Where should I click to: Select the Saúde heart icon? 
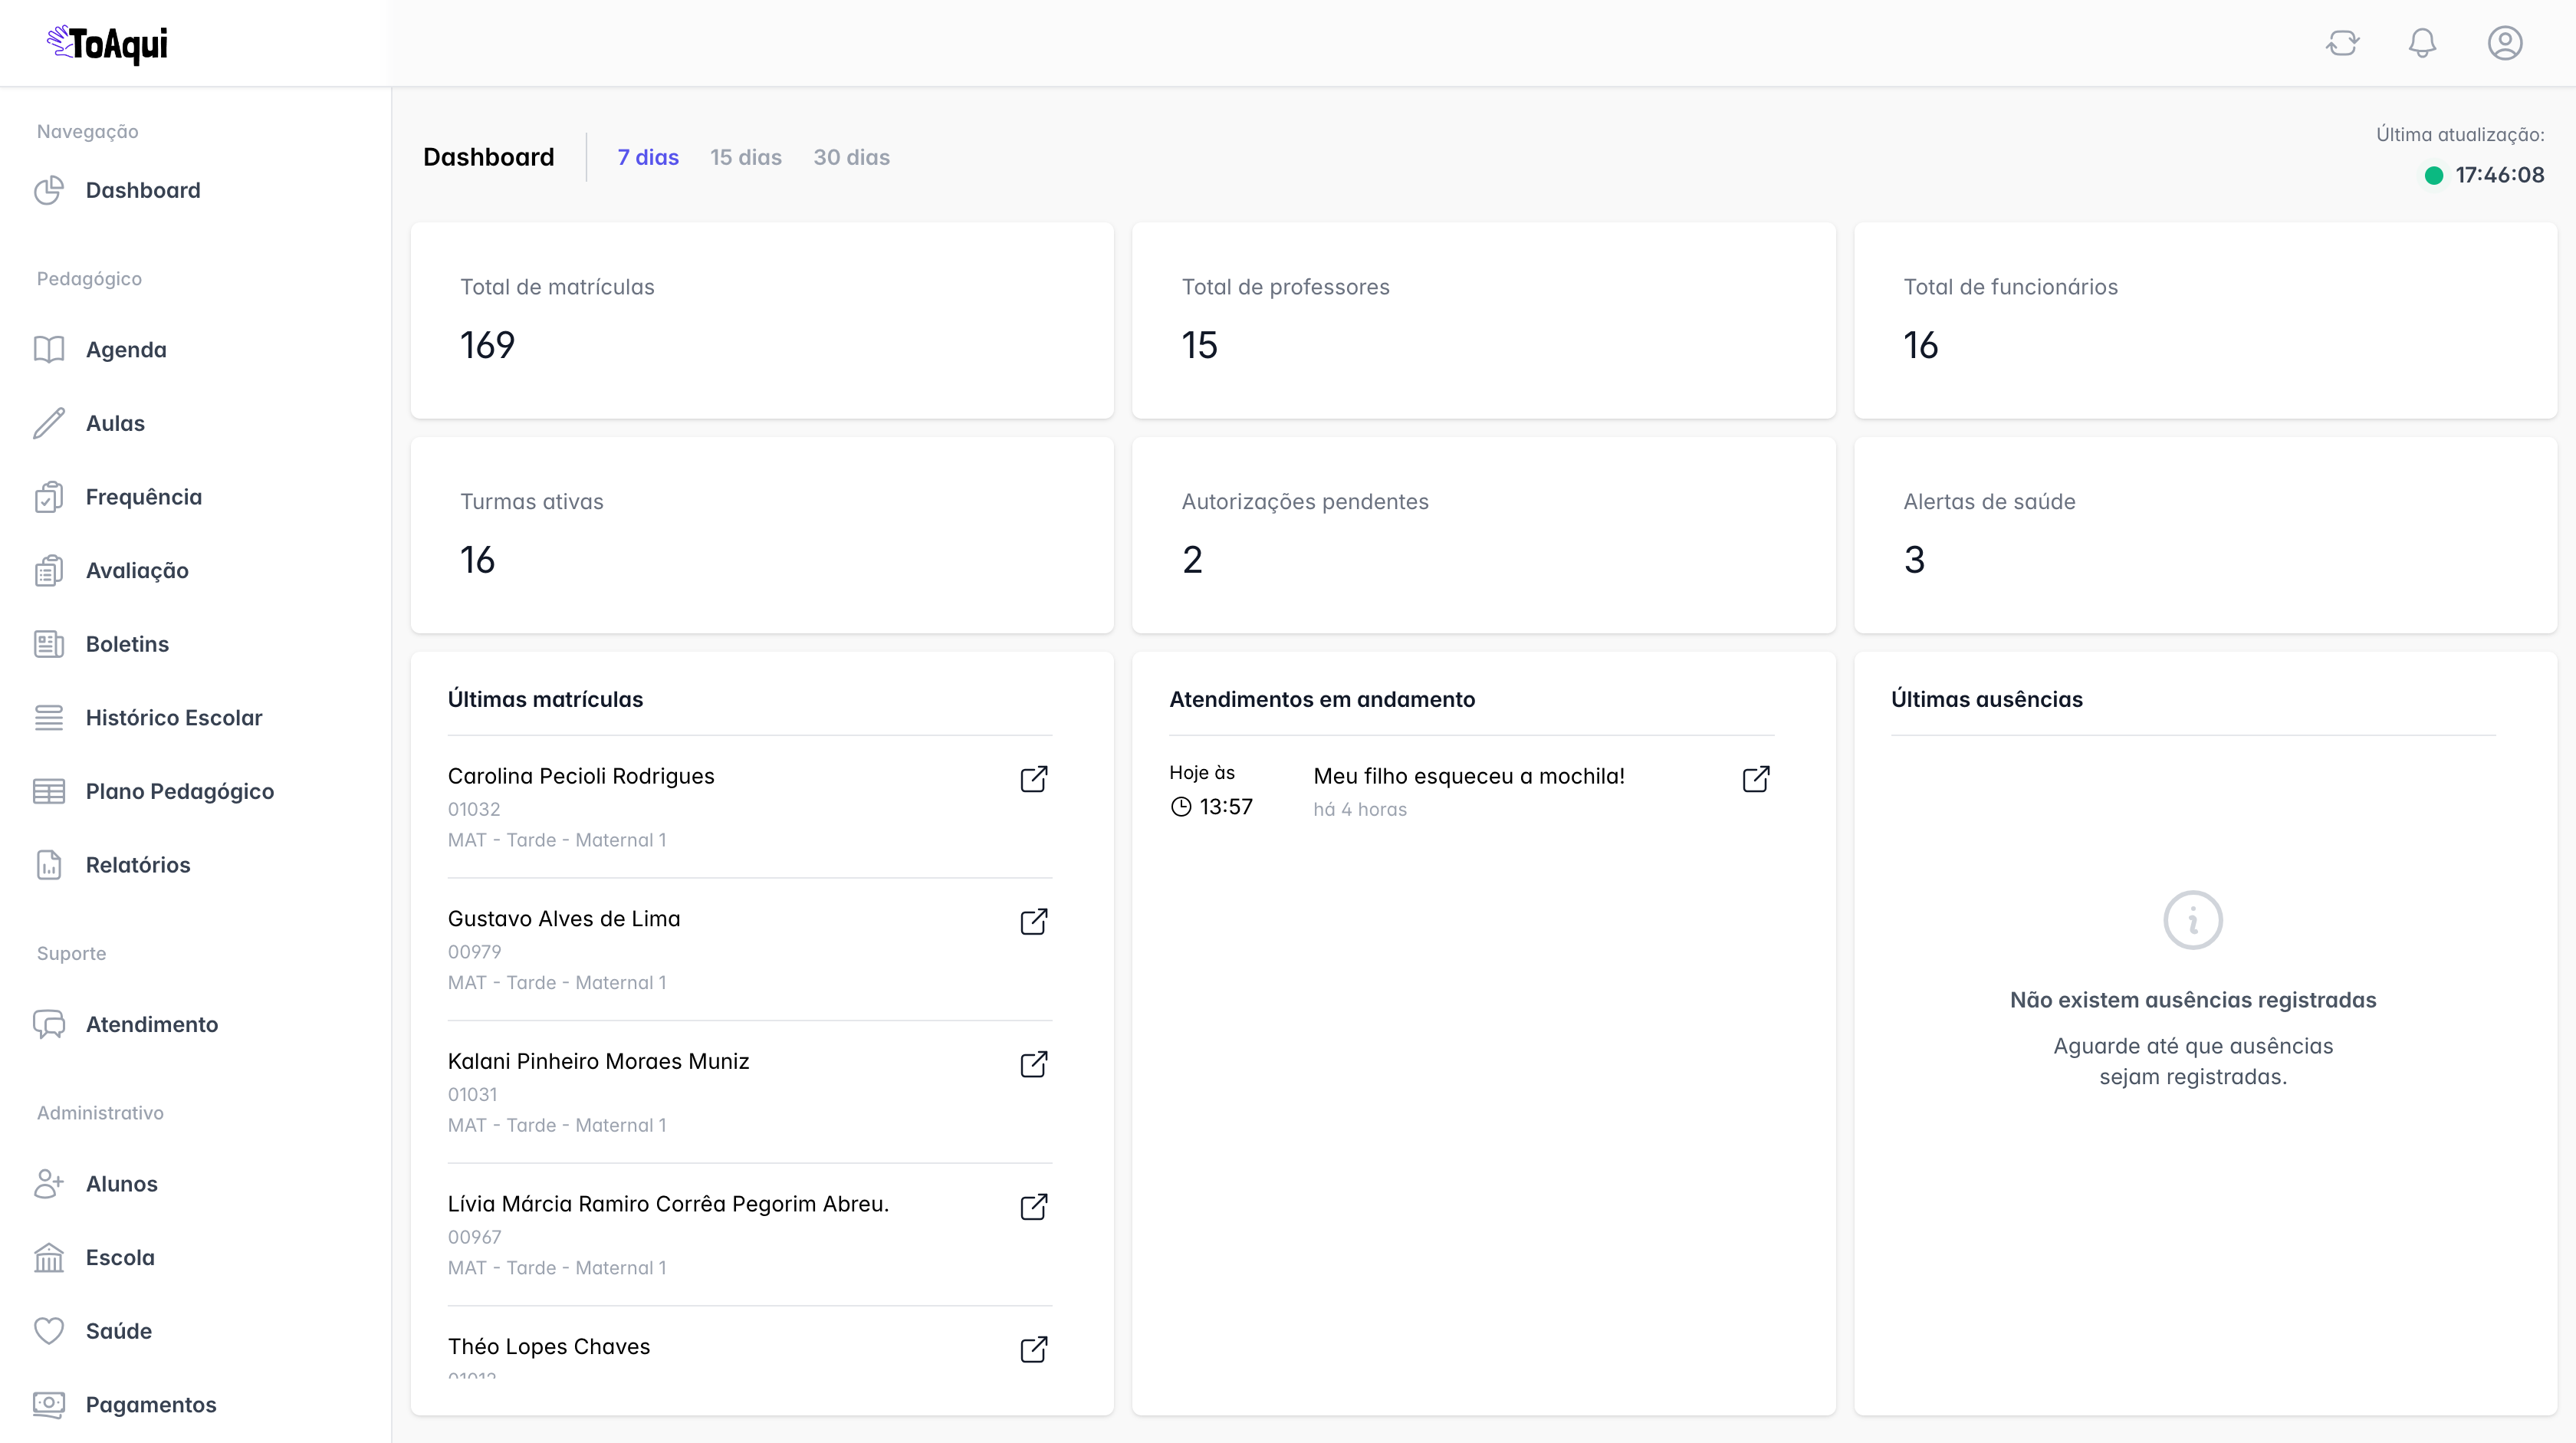(x=50, y=1330)
